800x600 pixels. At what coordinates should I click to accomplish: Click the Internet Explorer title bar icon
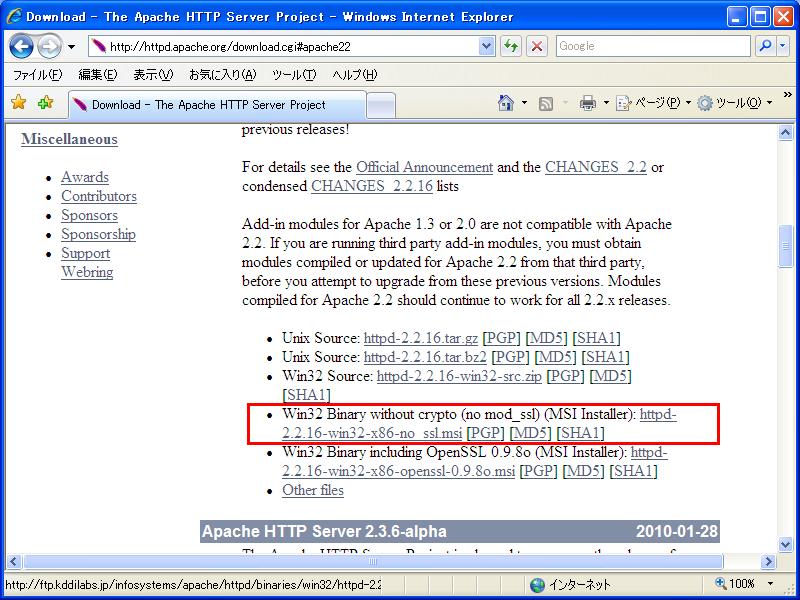coord(14,16)
